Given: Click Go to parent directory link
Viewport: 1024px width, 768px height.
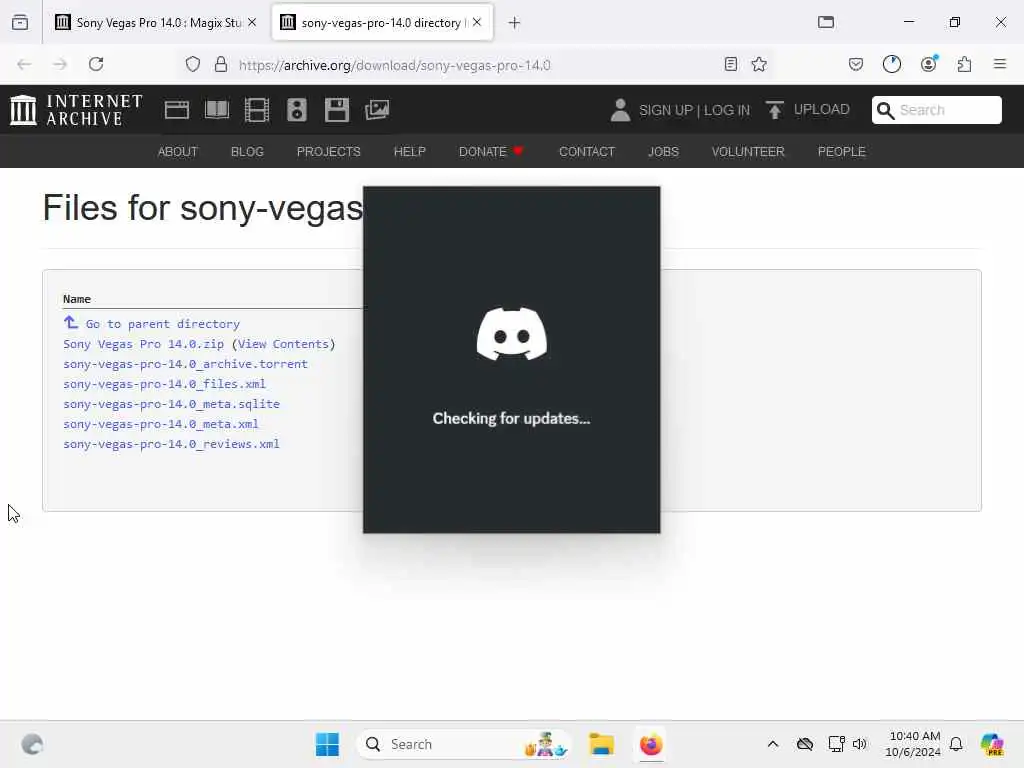Looking at the screenshot, I should pos(163,324).
